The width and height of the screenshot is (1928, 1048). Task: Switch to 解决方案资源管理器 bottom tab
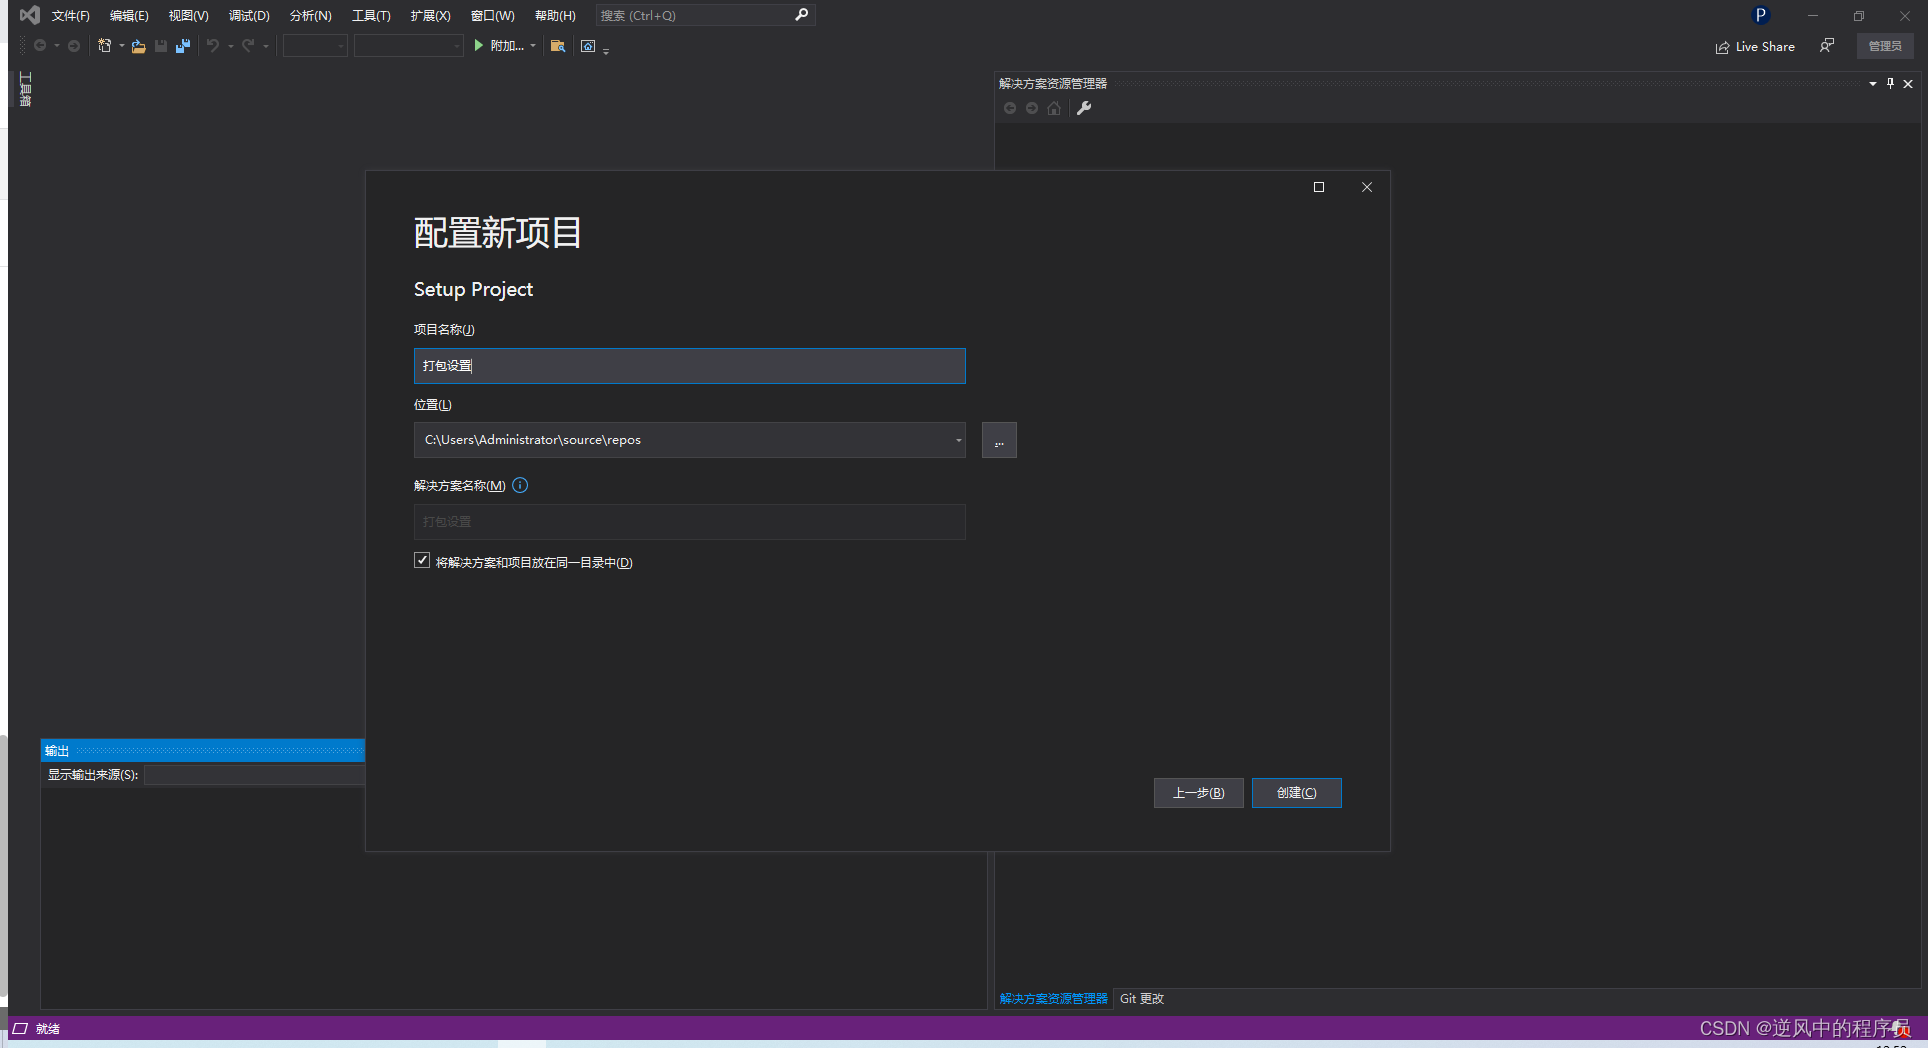point(1054,999)
